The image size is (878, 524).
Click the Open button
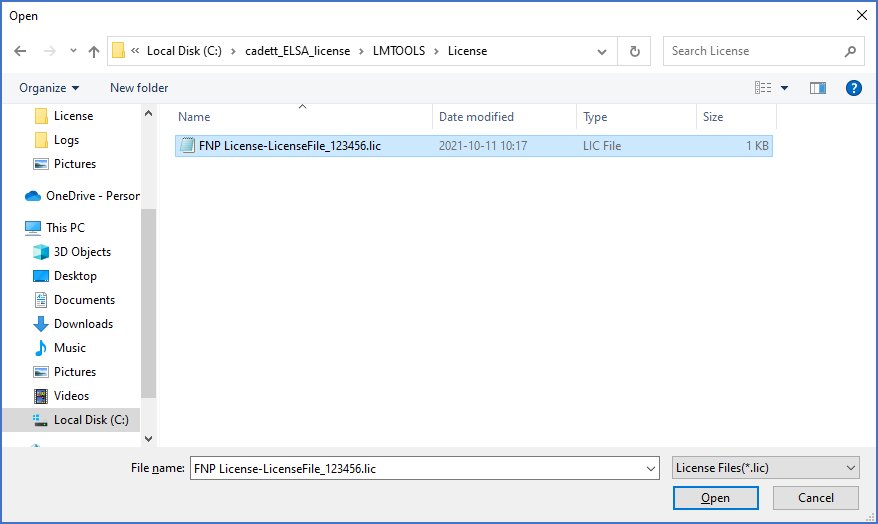tap(716, 498)
